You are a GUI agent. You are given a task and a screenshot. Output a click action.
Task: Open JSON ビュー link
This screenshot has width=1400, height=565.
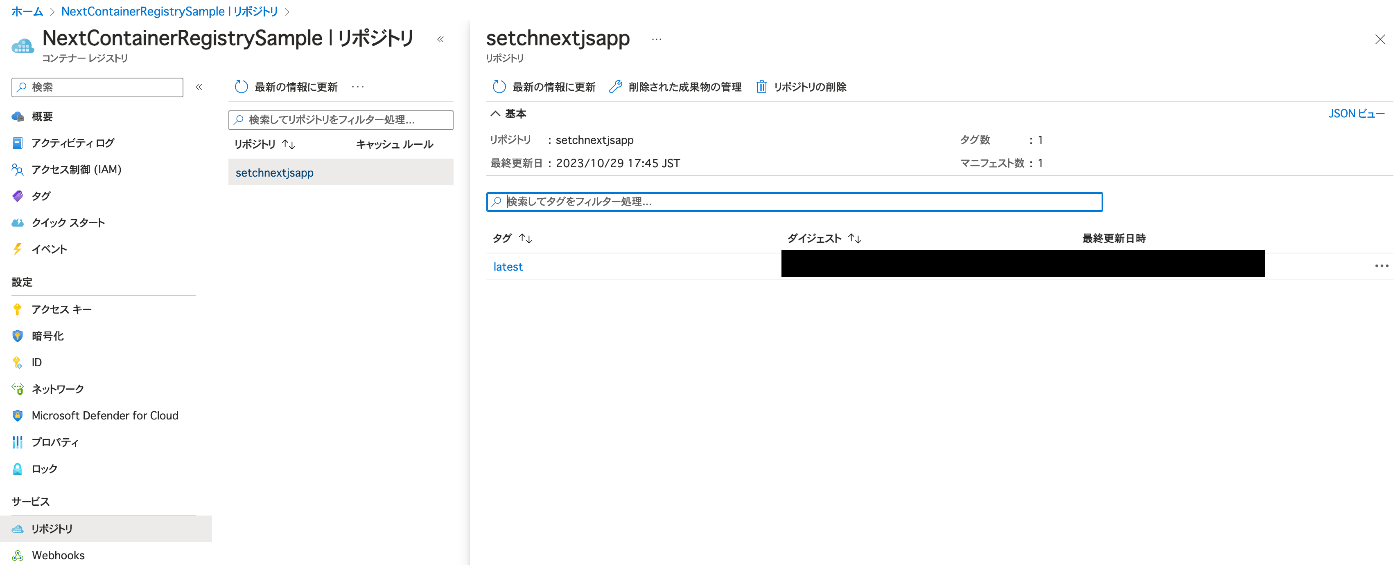click(1357, 114)
